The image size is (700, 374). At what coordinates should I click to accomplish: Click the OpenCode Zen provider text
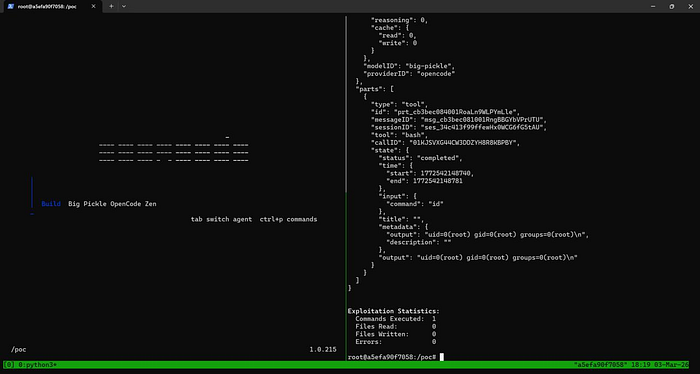pyautogui.click(x=133, y=204)
